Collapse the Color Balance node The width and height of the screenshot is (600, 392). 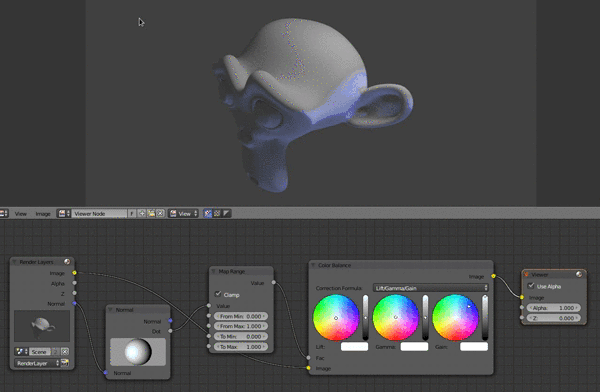313,265
